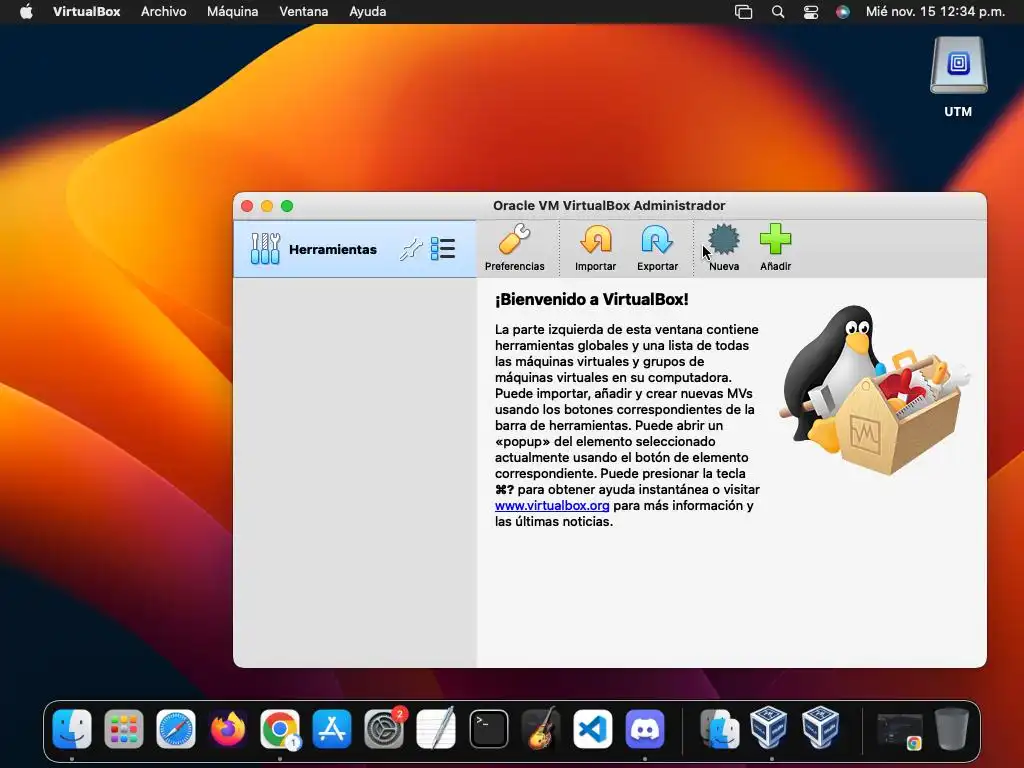Open Visual Studio Code from Dock
1024x768 pixels.
pos(592,729)
